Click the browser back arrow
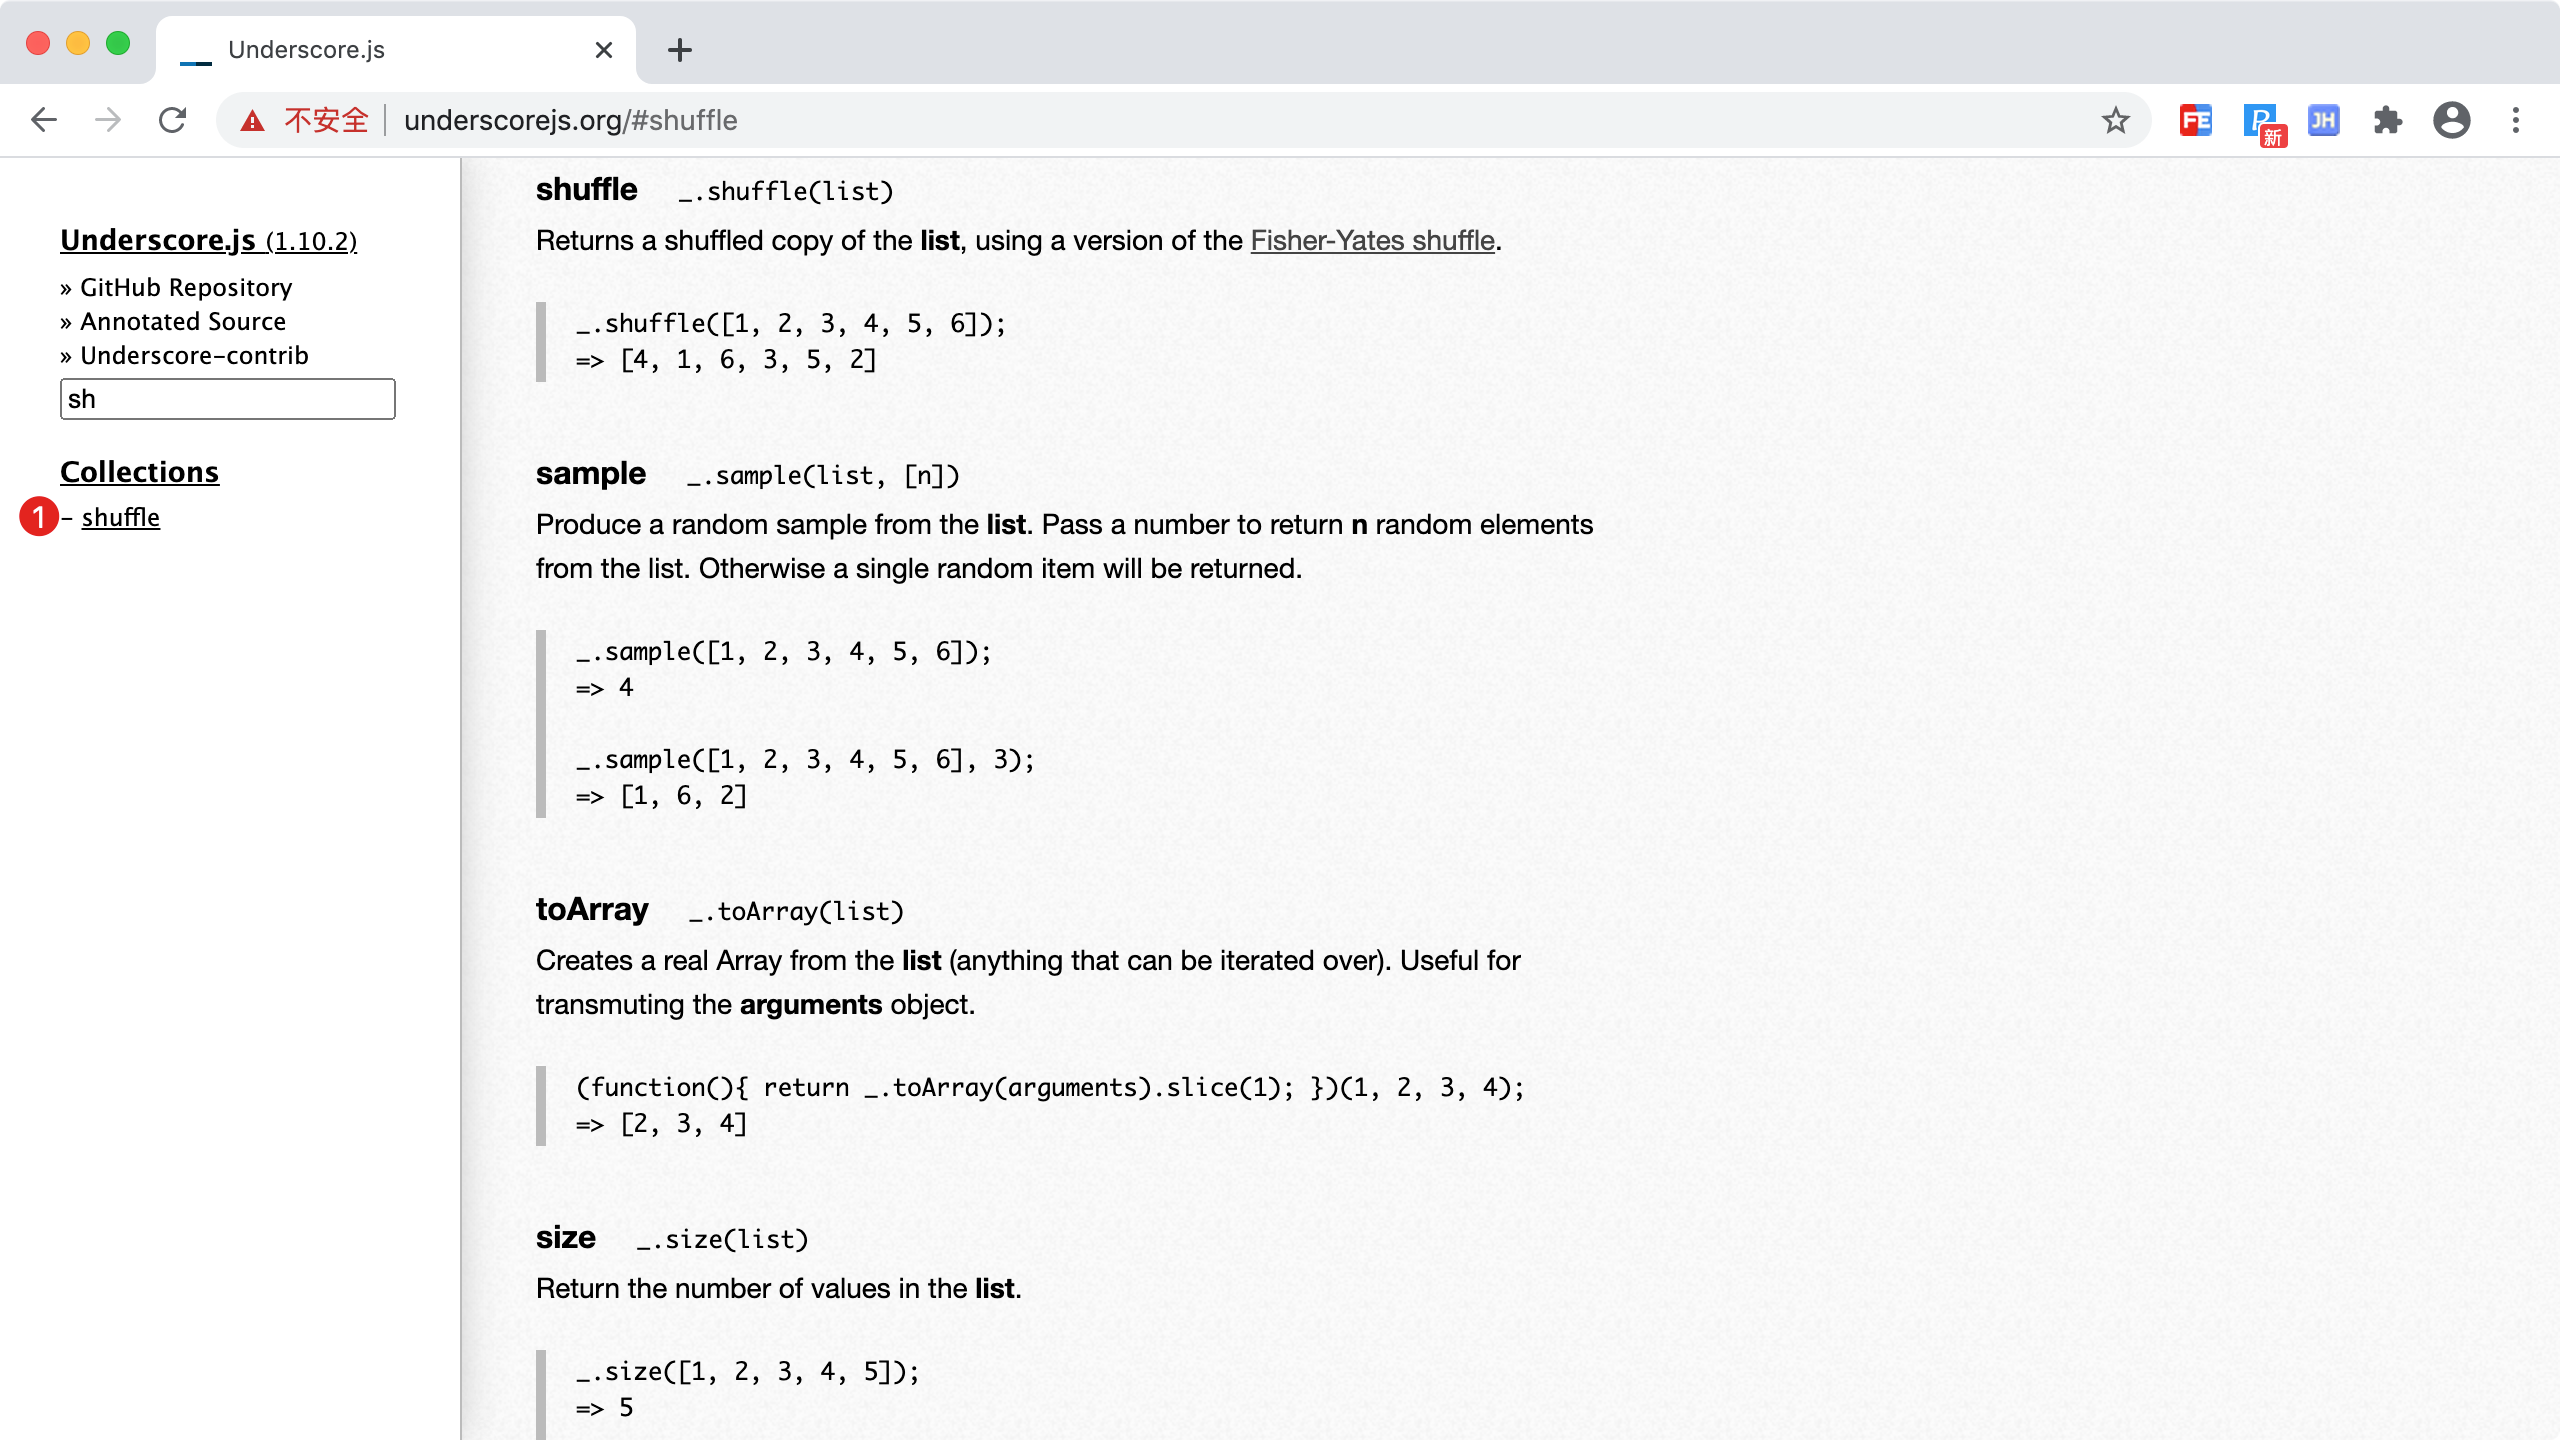 (x=44, y=120)
